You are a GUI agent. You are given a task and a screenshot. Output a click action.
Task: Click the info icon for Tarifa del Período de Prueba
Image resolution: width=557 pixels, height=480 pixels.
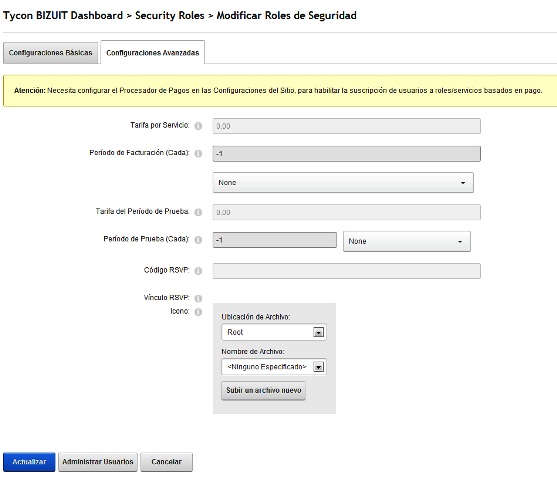pos(198,212)
